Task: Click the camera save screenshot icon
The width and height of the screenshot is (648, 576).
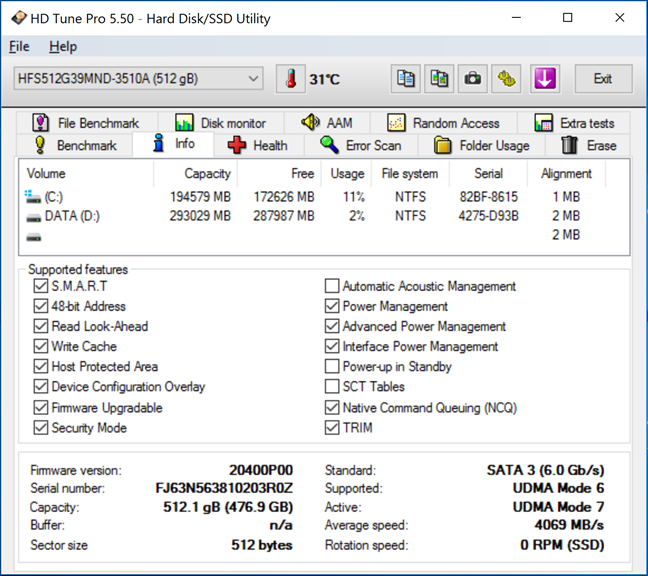Action: [472, 79]
